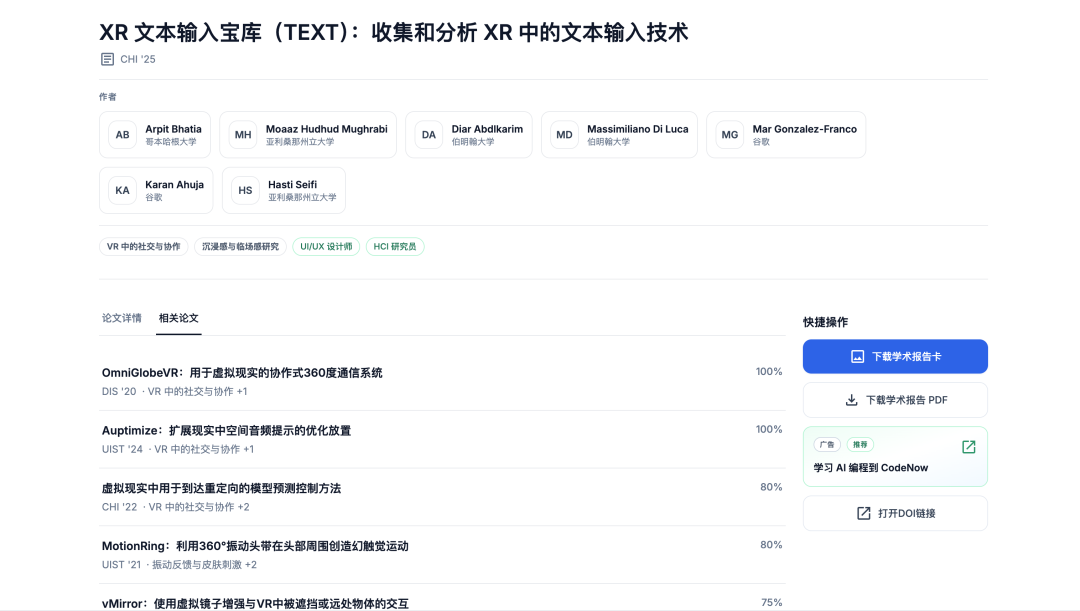Screen dimensions: 1080x611
Task: Select the 相关论文 tab
Action: [x=179, y=318]
